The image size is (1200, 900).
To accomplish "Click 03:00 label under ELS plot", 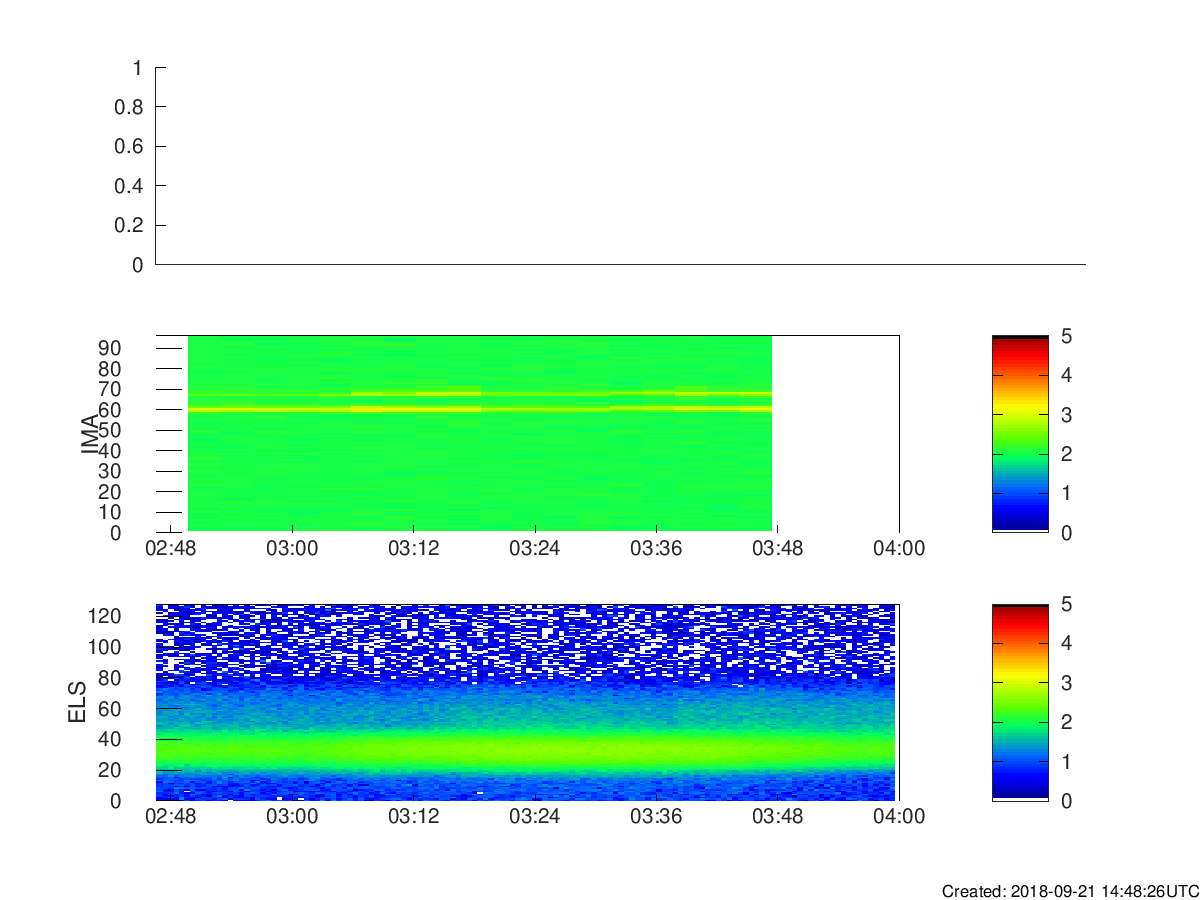I will [292, 816].
